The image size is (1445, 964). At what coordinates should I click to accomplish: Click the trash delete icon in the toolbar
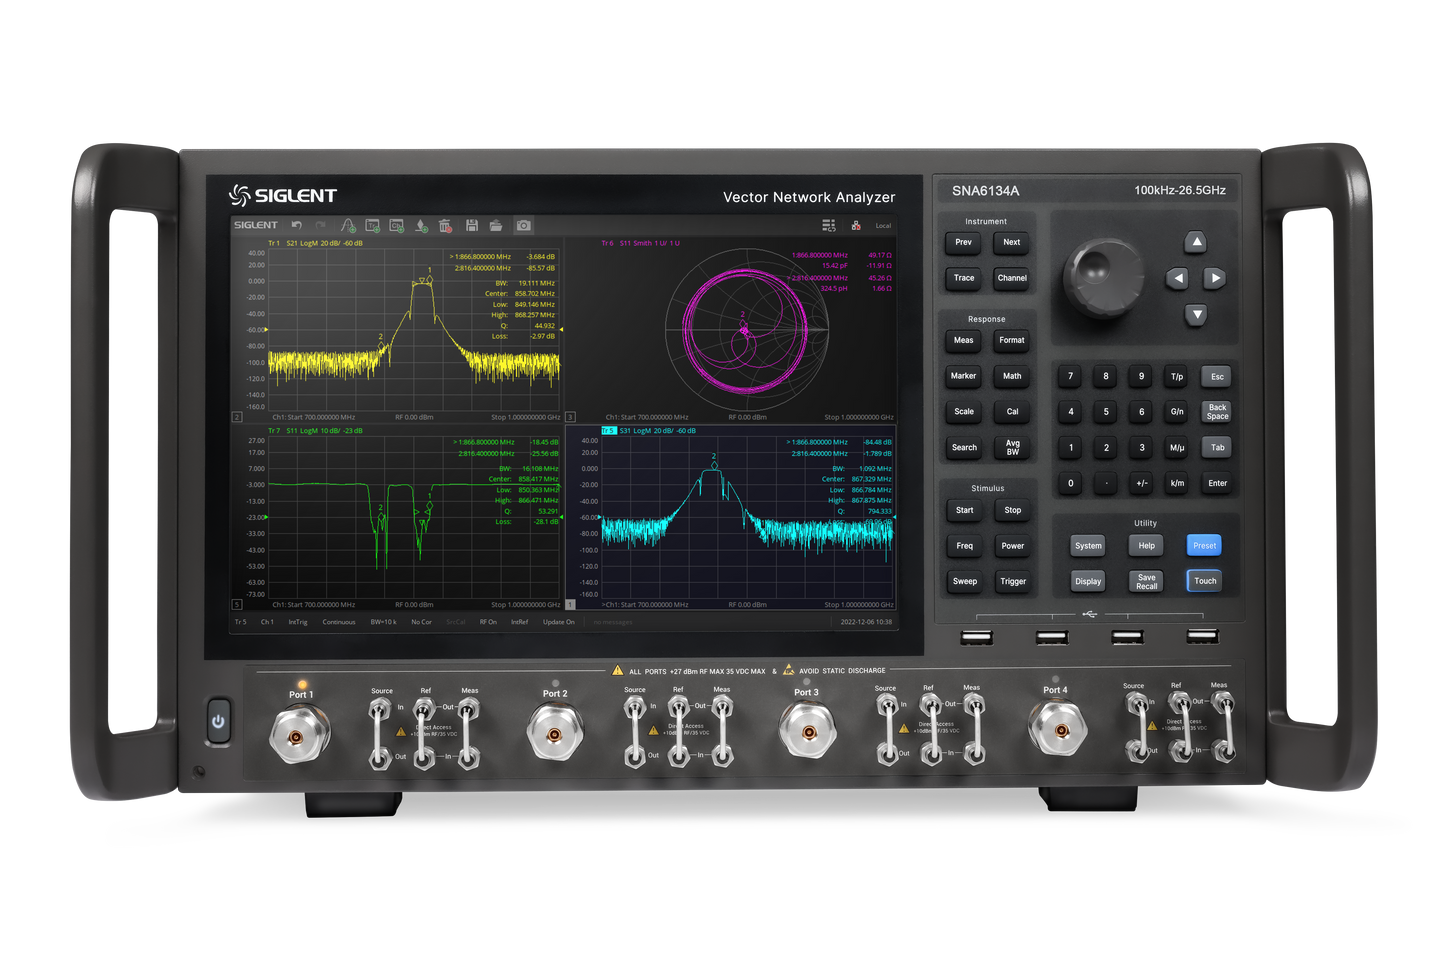pos(445,226)
